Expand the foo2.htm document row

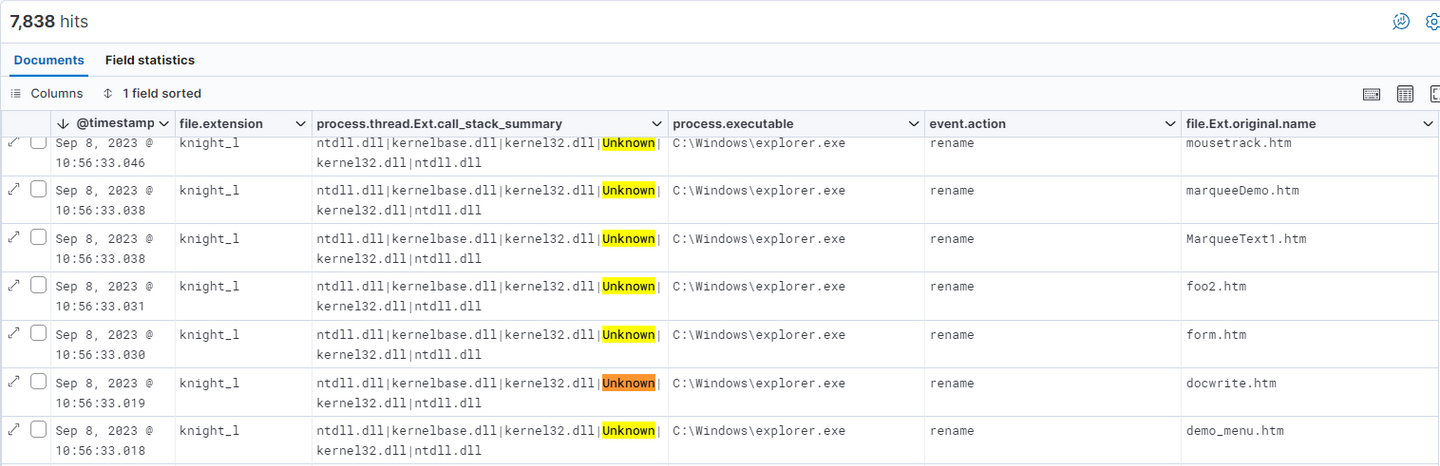[14, 285]
